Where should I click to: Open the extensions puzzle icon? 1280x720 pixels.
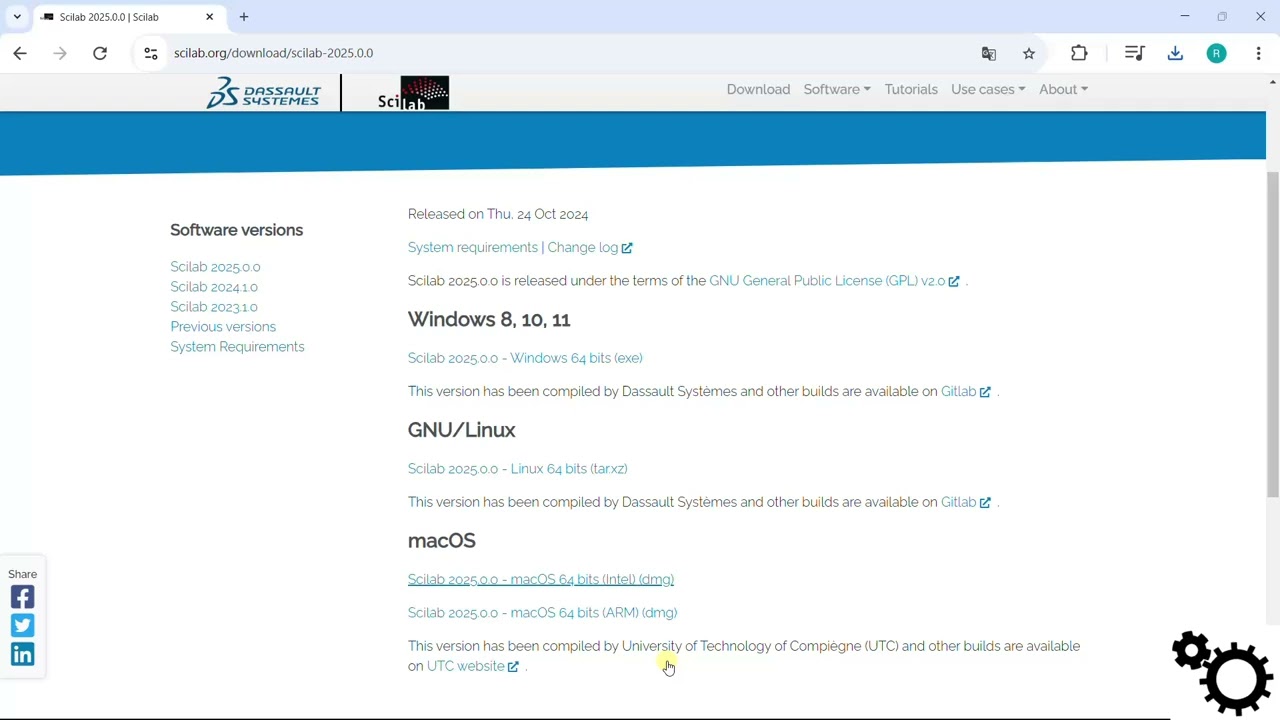pos(1079,53)
